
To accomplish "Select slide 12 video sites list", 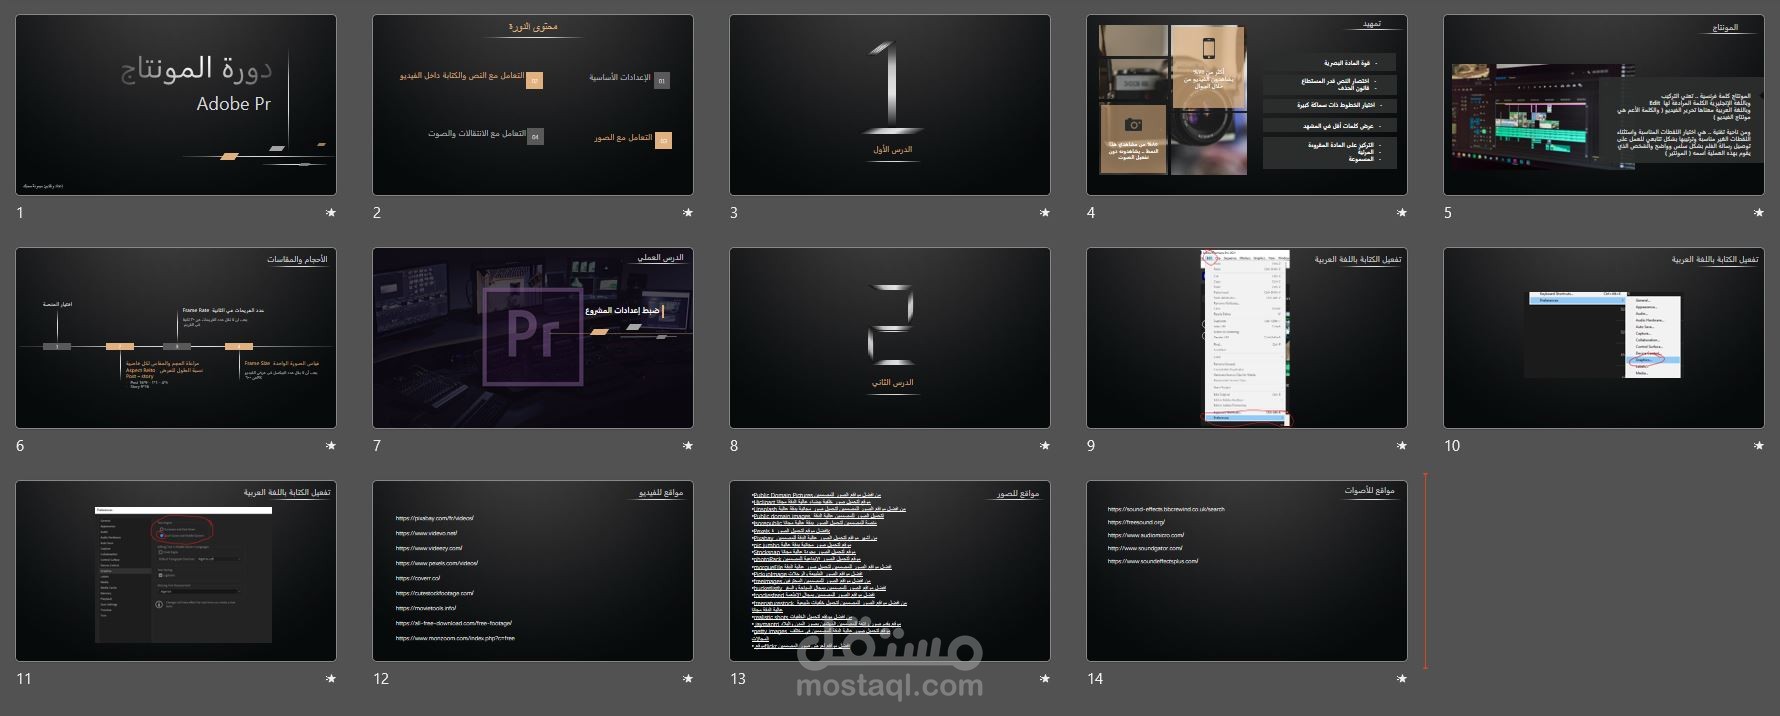I will [x=533, y=571].
